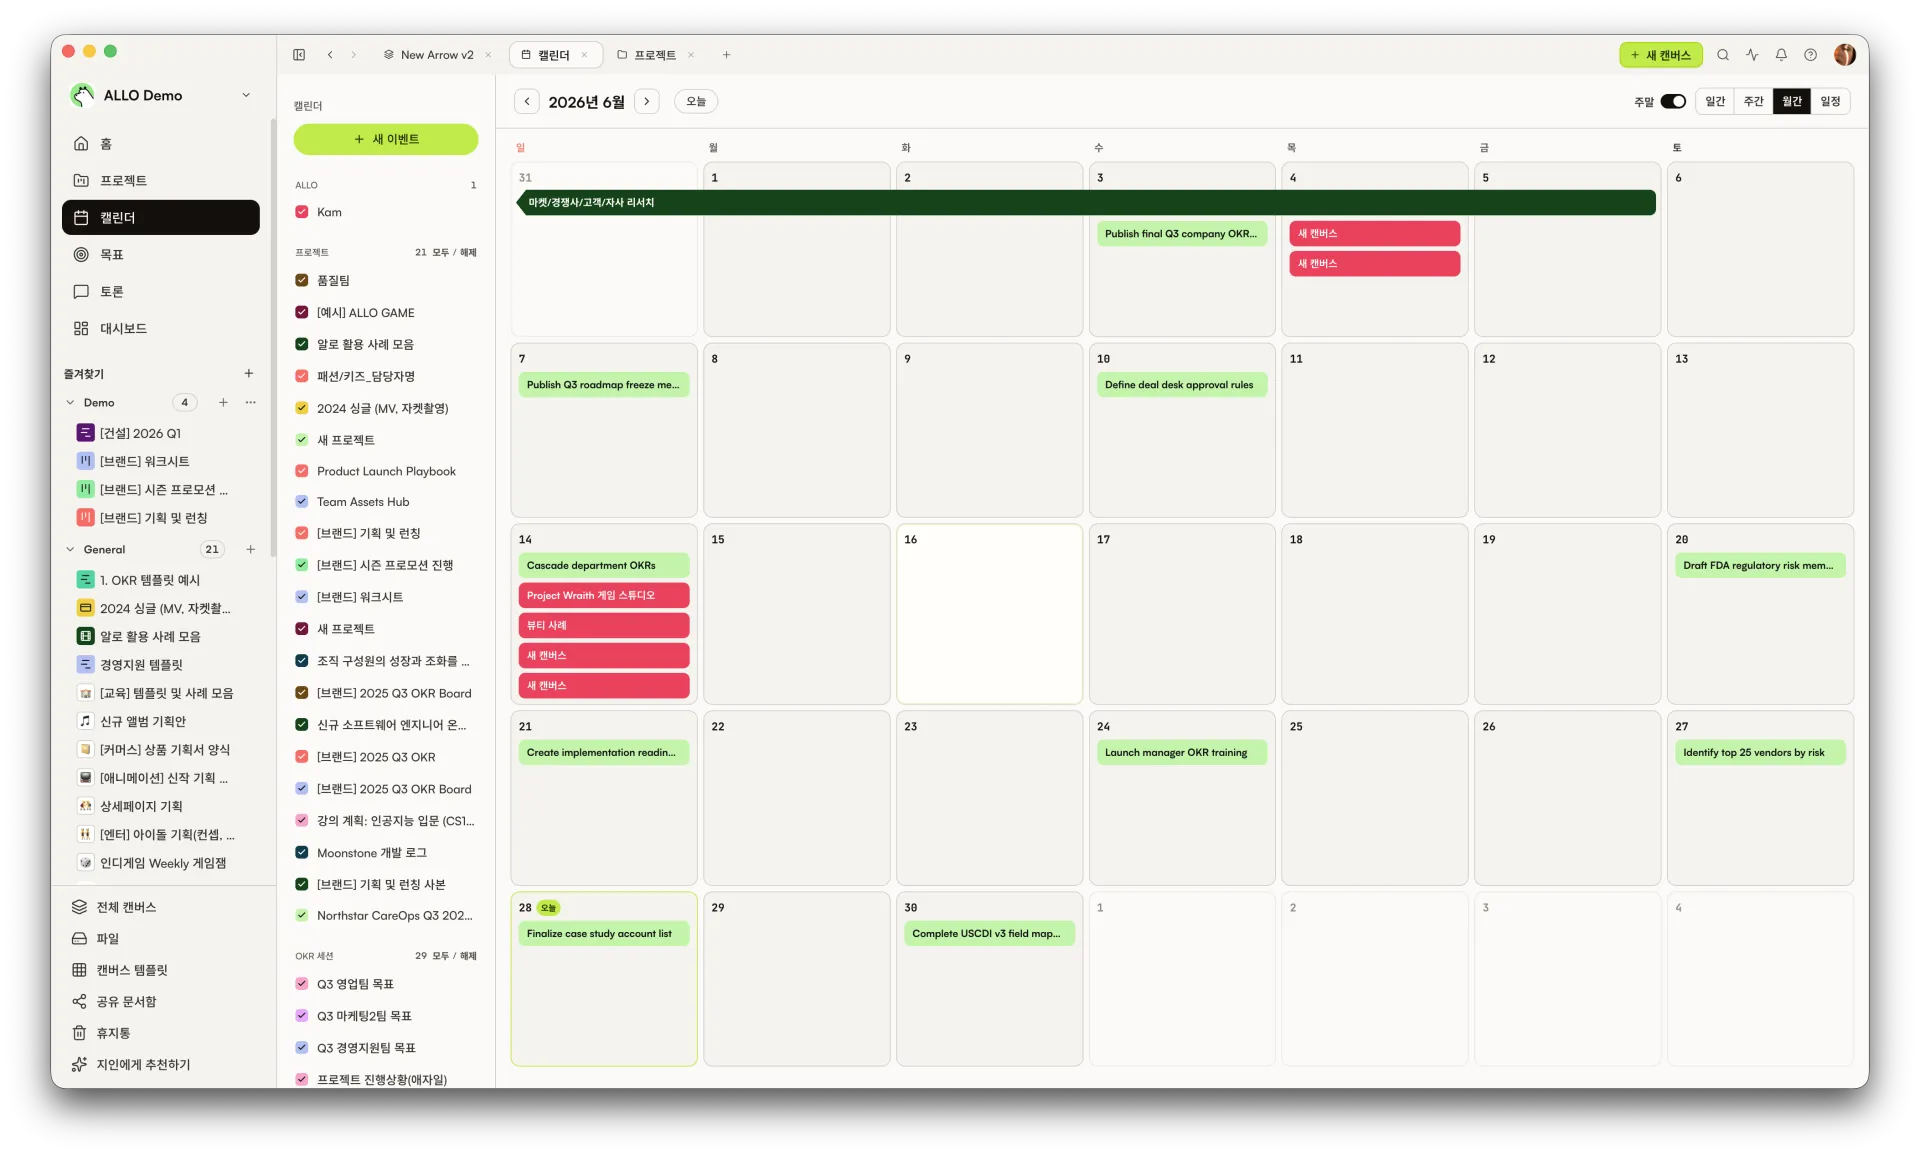Open 대시보드 in the sidebar
1920x1156 pixels.
[x=160, y=329]
